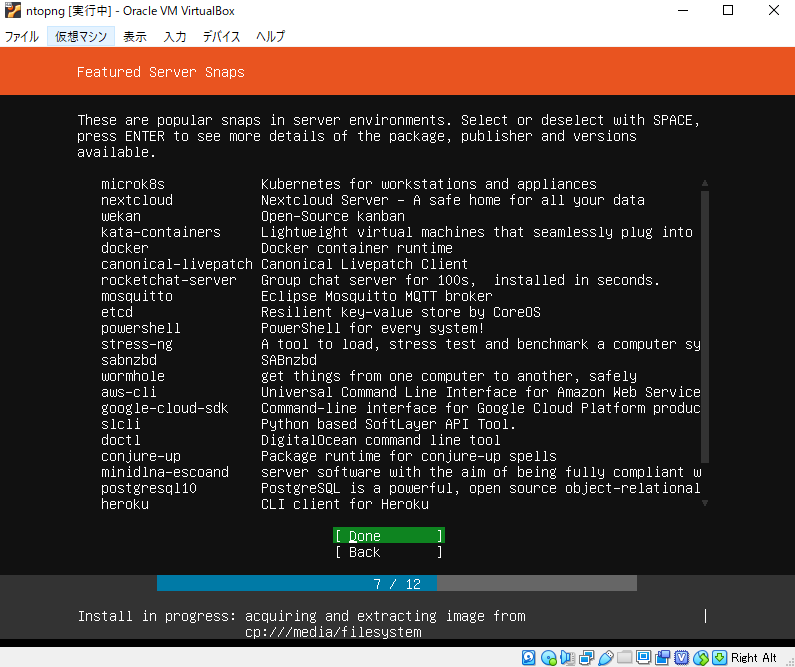Viewport: 795px width, 667px height.
Task: Click 'Eclipse Mosquitto MQTT broker' description
Action: click(376, 297)
